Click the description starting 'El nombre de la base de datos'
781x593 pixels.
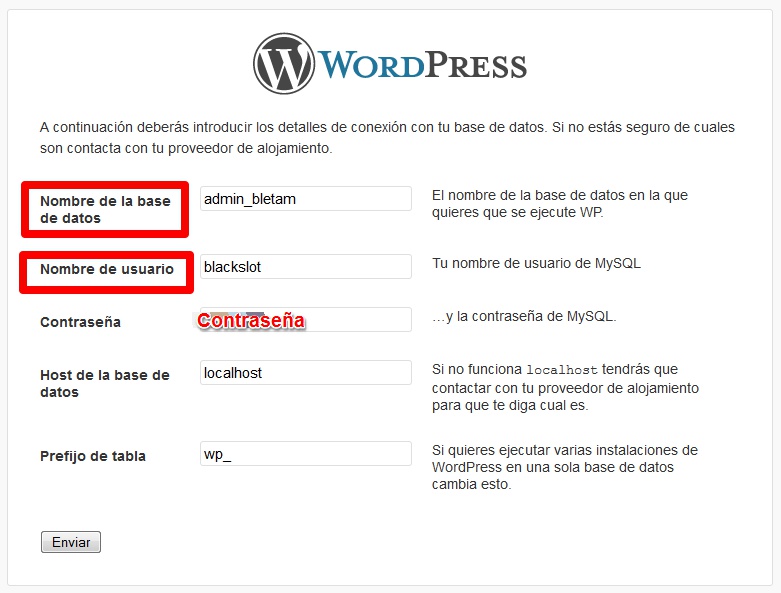[x=560, y=204]
